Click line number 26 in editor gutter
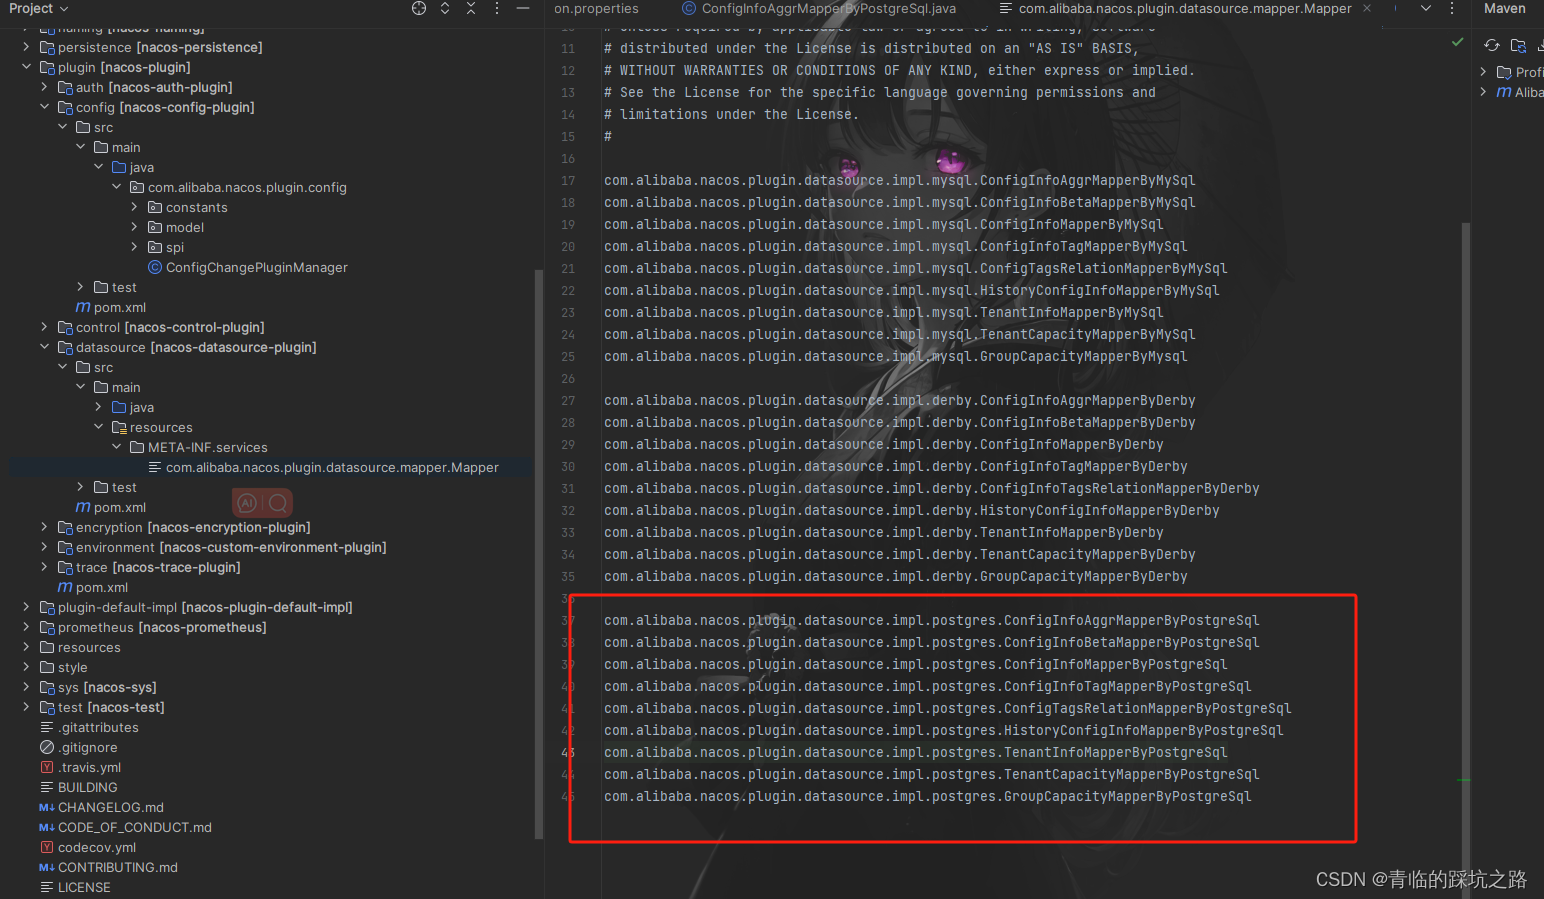 (568, 378)
